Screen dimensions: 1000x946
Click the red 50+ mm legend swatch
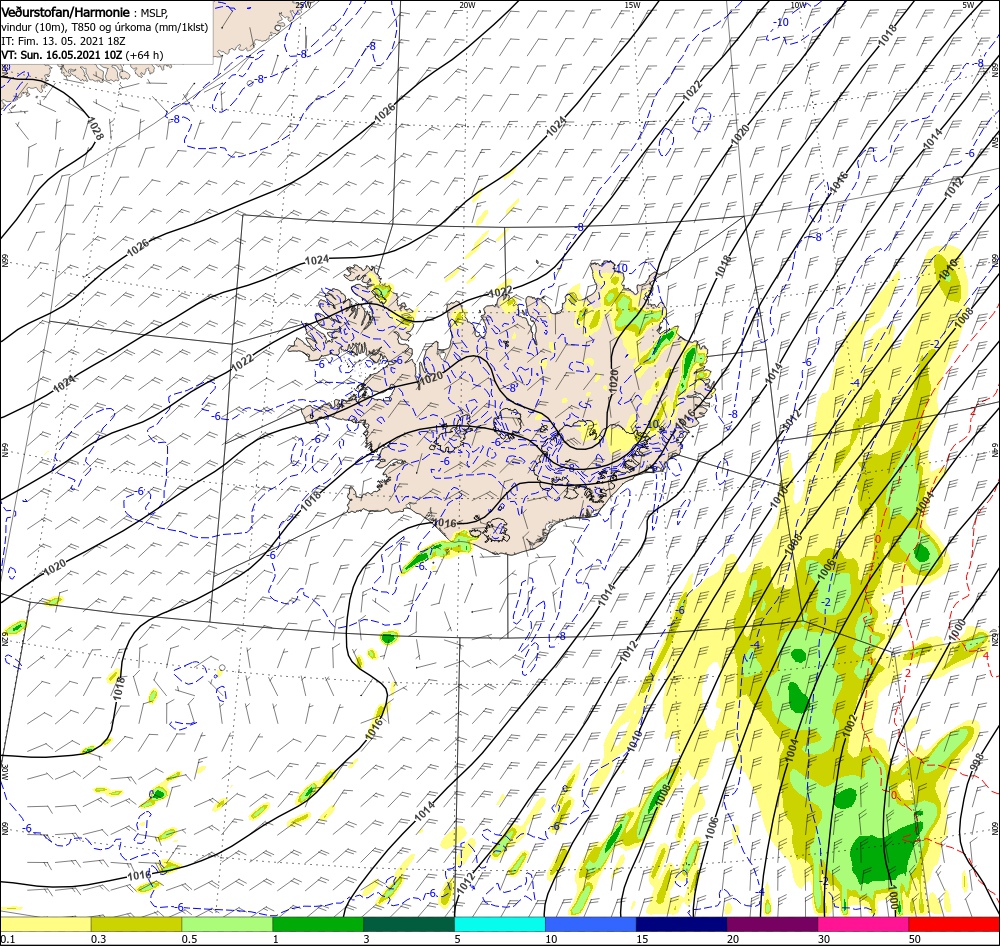tap(954, 924)
